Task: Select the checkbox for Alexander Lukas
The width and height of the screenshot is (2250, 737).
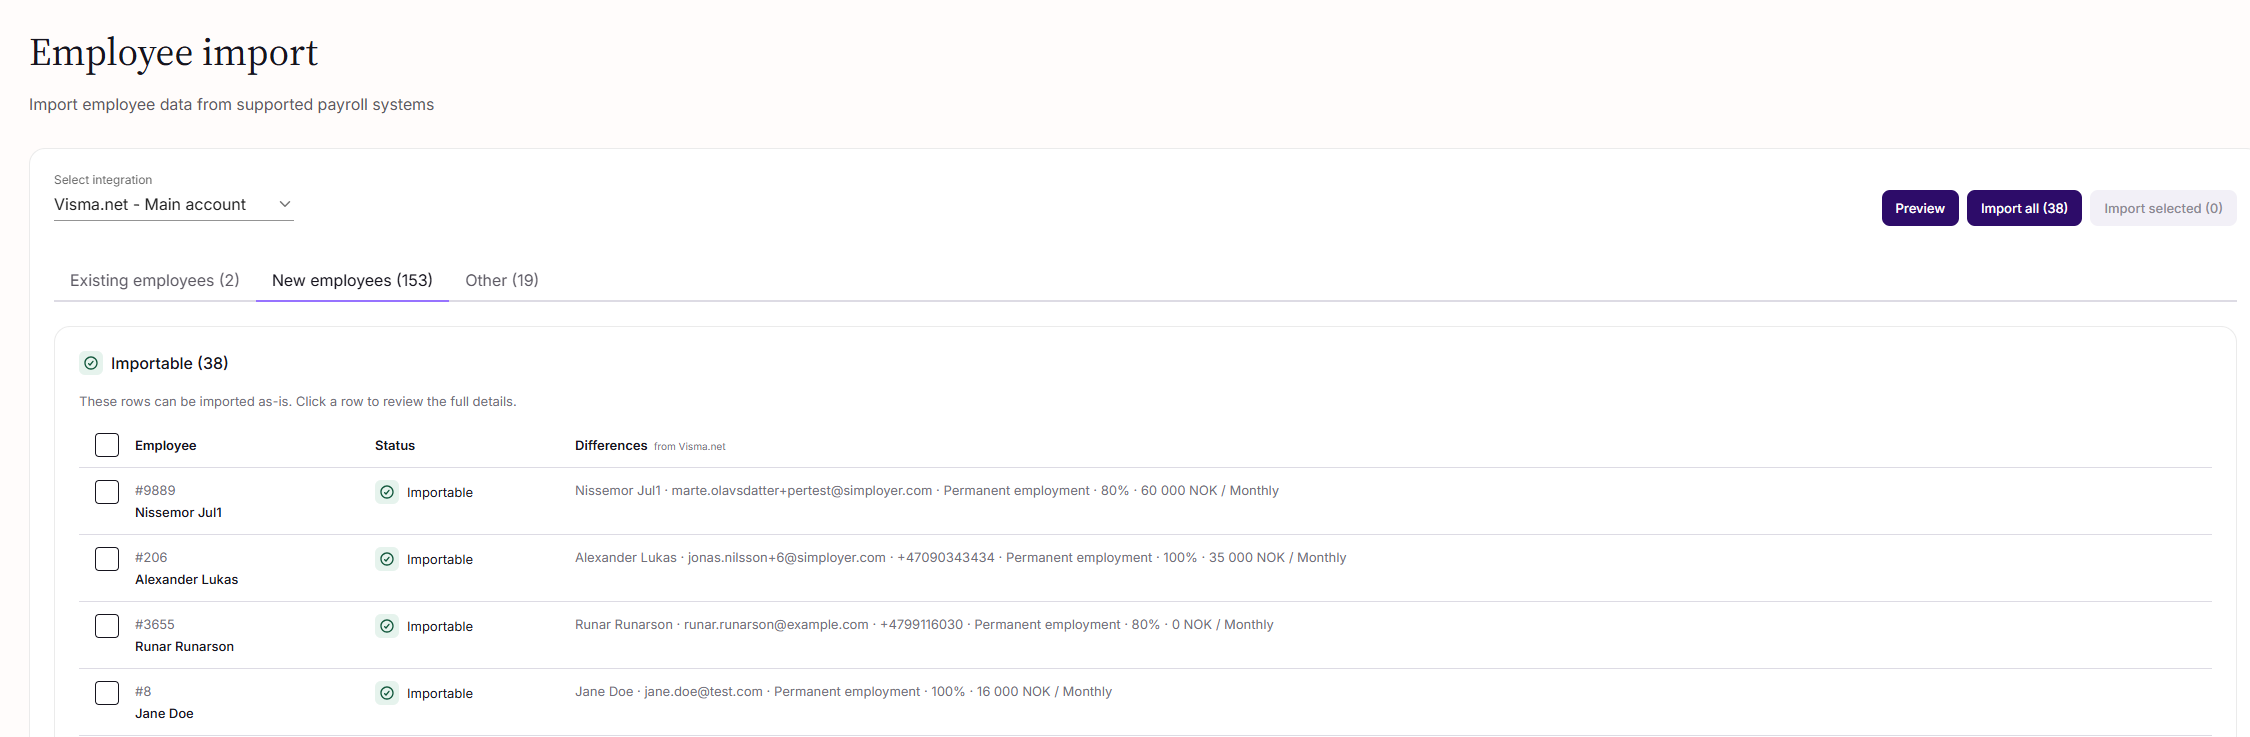Action: (x=107, y=559)
